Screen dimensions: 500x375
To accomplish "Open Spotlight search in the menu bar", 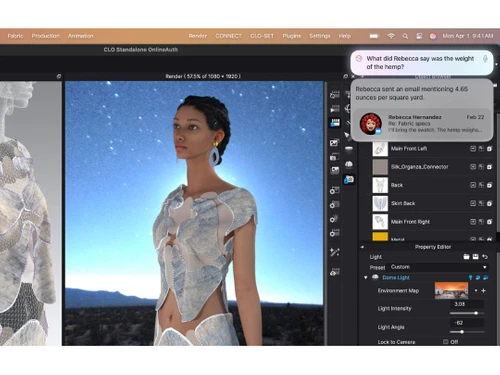I will 405,36.
